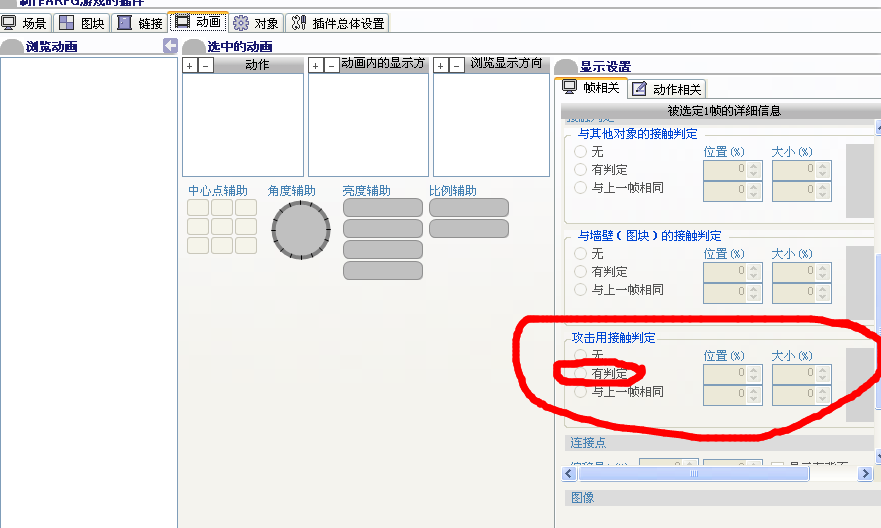Click the plus button beside 动作
The image size is (881, 528).
coord(190,66)
